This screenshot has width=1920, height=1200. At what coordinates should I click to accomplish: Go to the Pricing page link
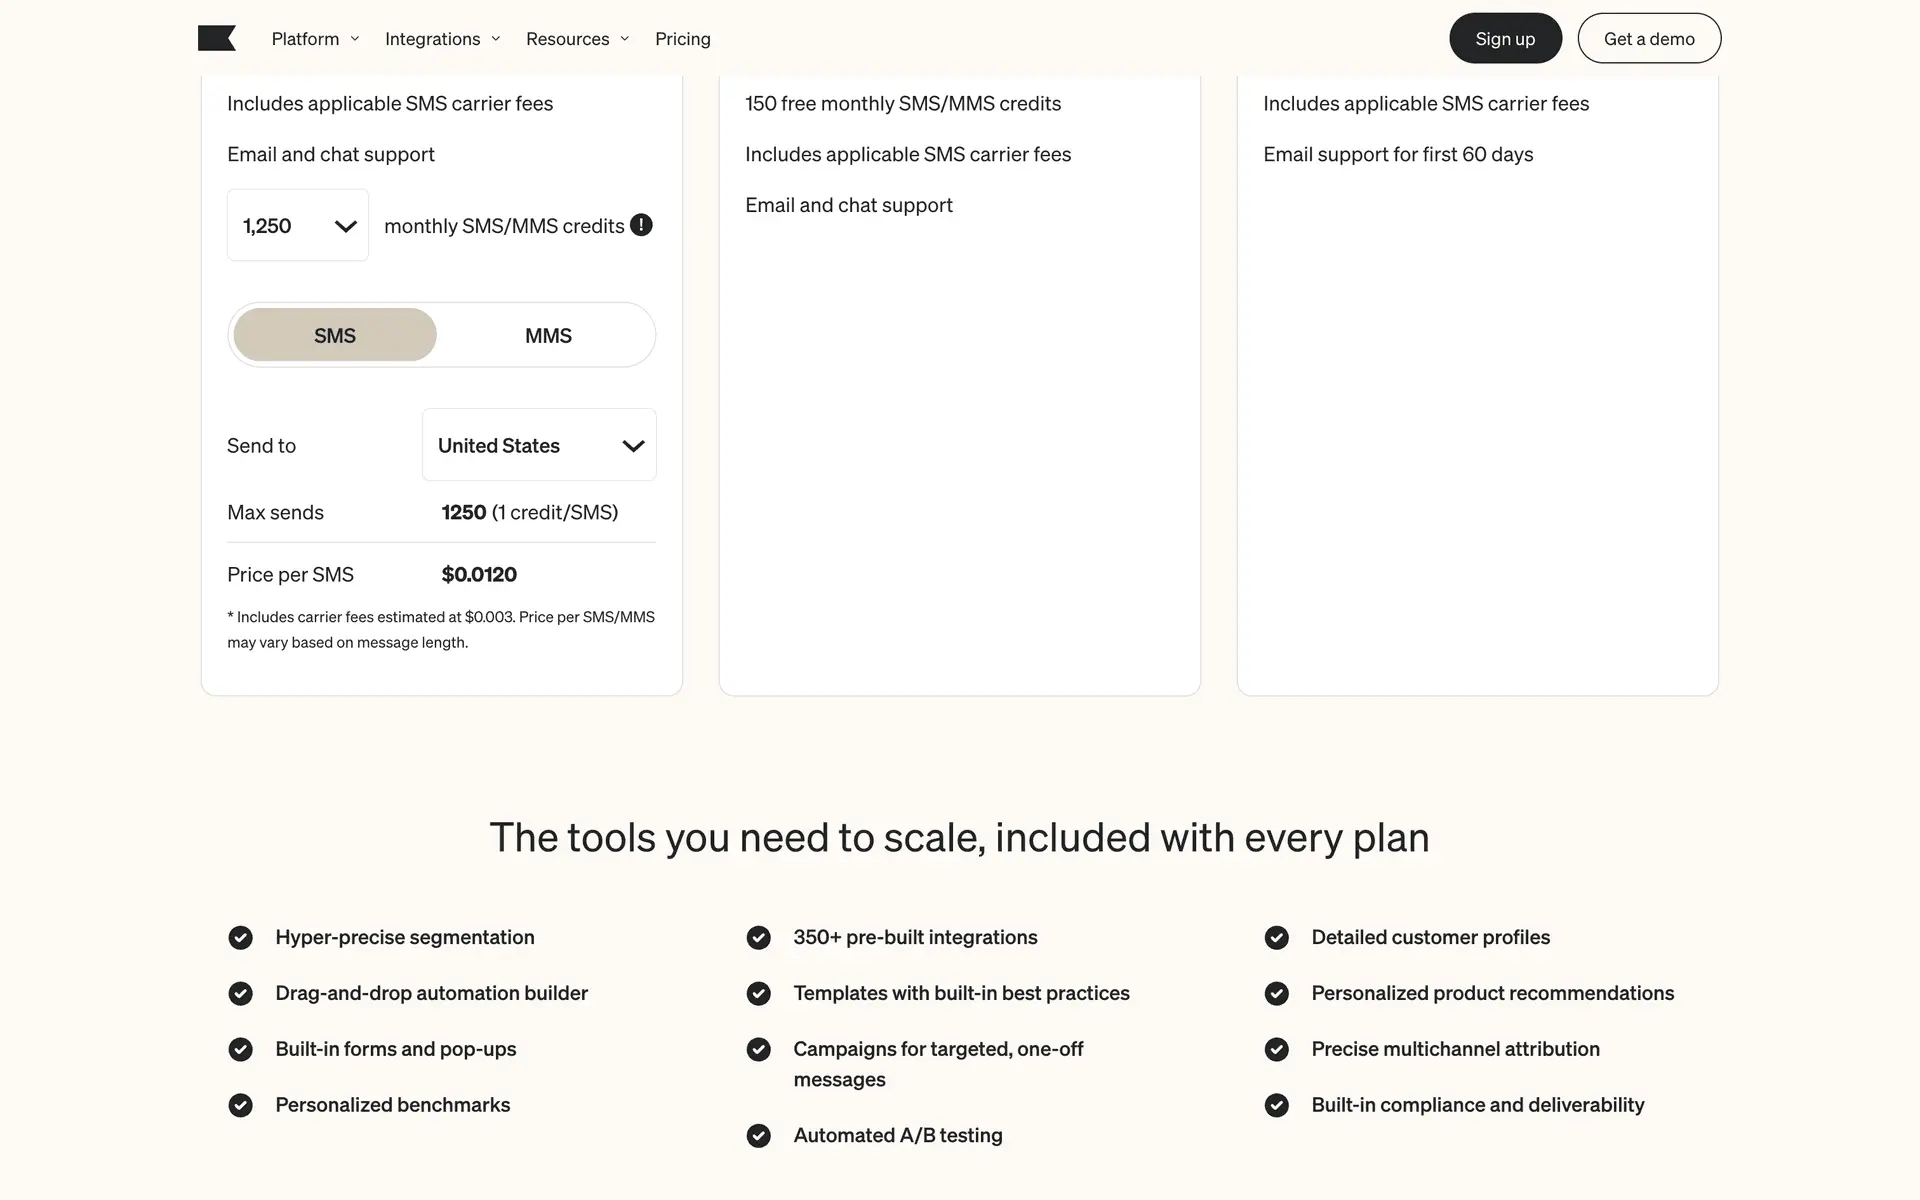click(683, 39)
